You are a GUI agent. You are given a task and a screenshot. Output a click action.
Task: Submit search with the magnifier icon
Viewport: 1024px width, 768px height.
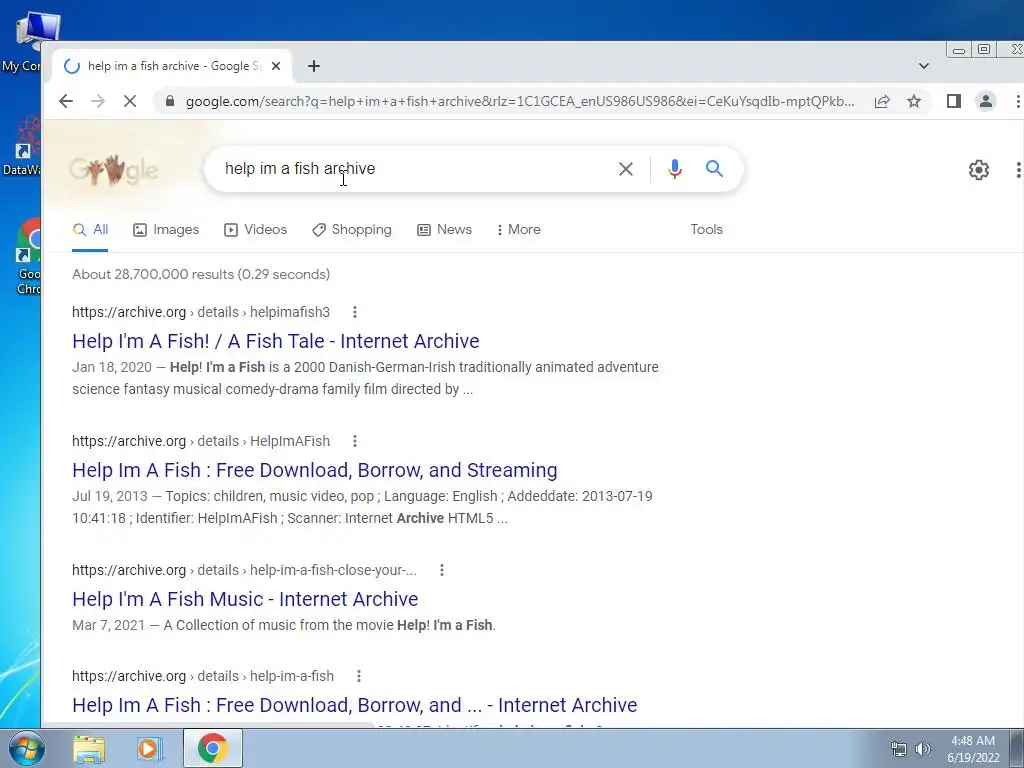tap(714, 169)
